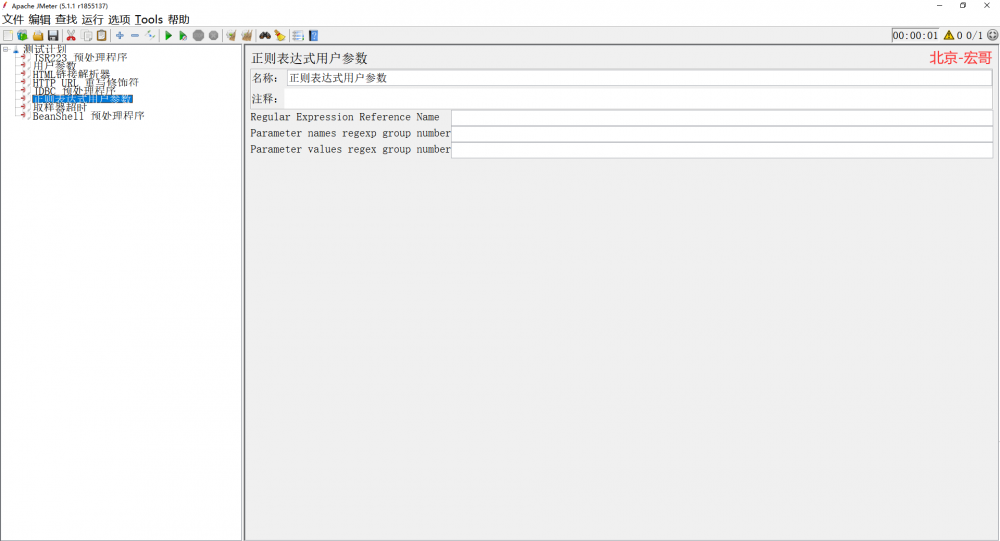Open the Templates icon in toolbar

[x=22, y=36]
